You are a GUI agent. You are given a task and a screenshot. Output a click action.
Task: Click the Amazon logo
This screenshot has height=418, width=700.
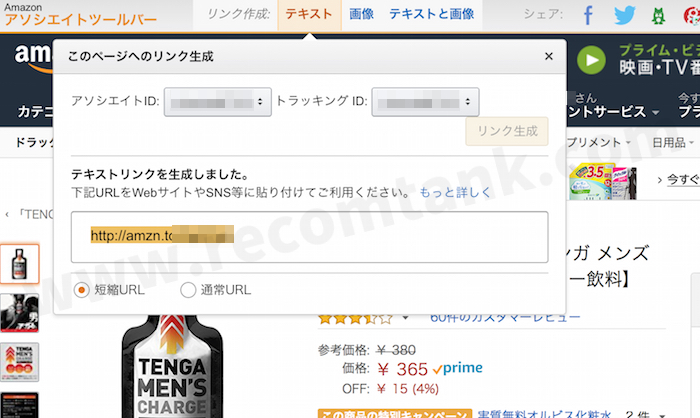(32, 57)
